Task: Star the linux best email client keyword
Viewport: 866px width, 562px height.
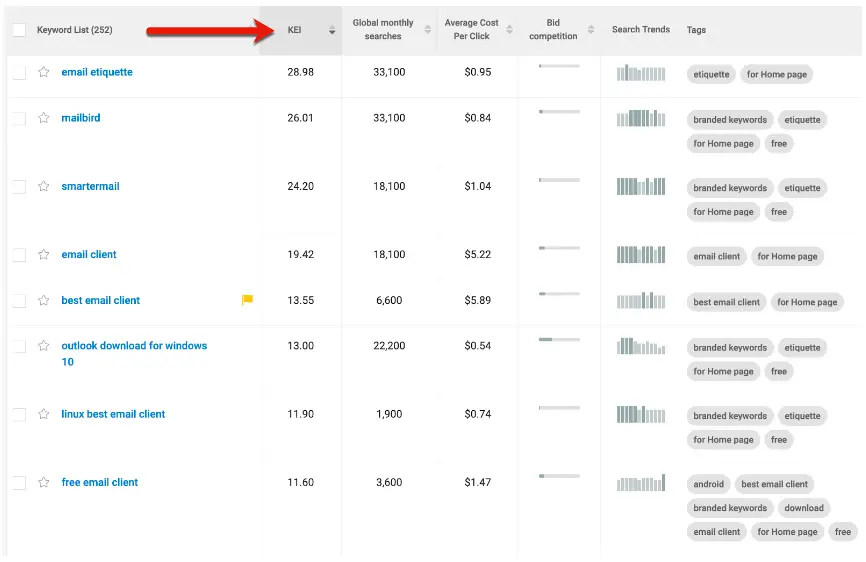Action: coord(44,414)
